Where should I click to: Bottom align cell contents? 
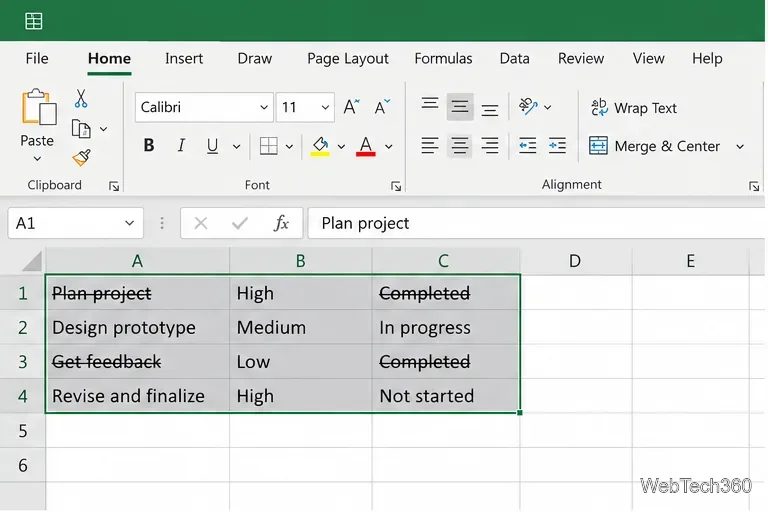[490, 110]
